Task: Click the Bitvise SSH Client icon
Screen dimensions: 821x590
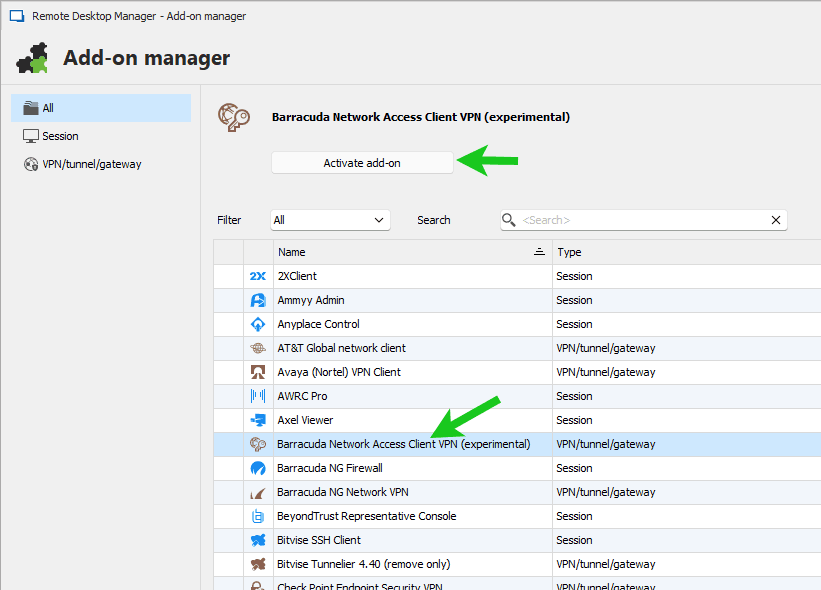Action: coord(257,540)
